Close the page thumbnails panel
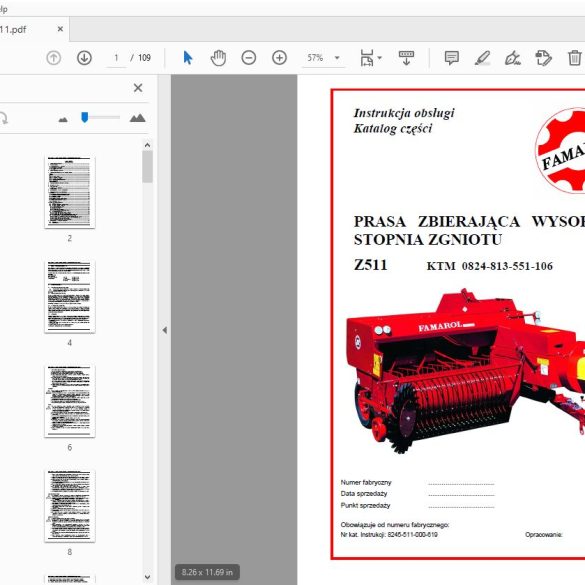 click(138, 88)
